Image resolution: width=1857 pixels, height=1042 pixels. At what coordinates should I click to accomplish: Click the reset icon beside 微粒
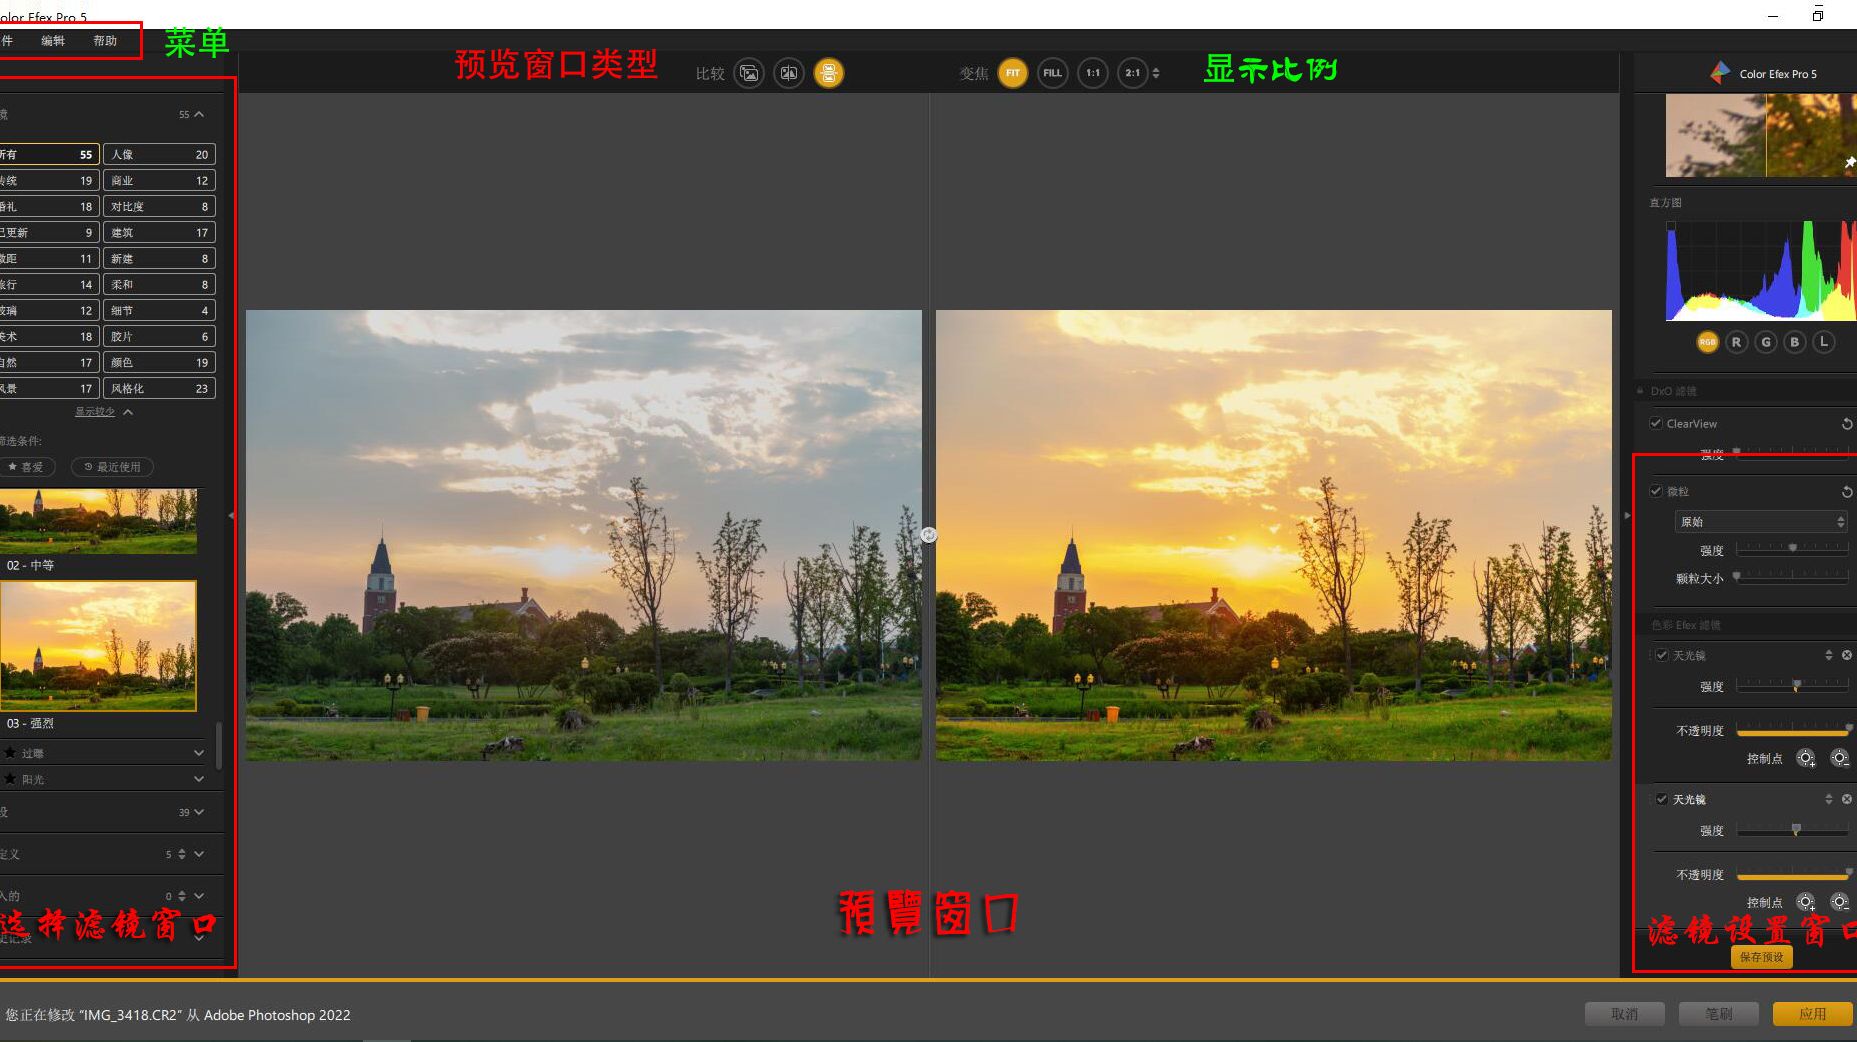(x=1847, y=491)
